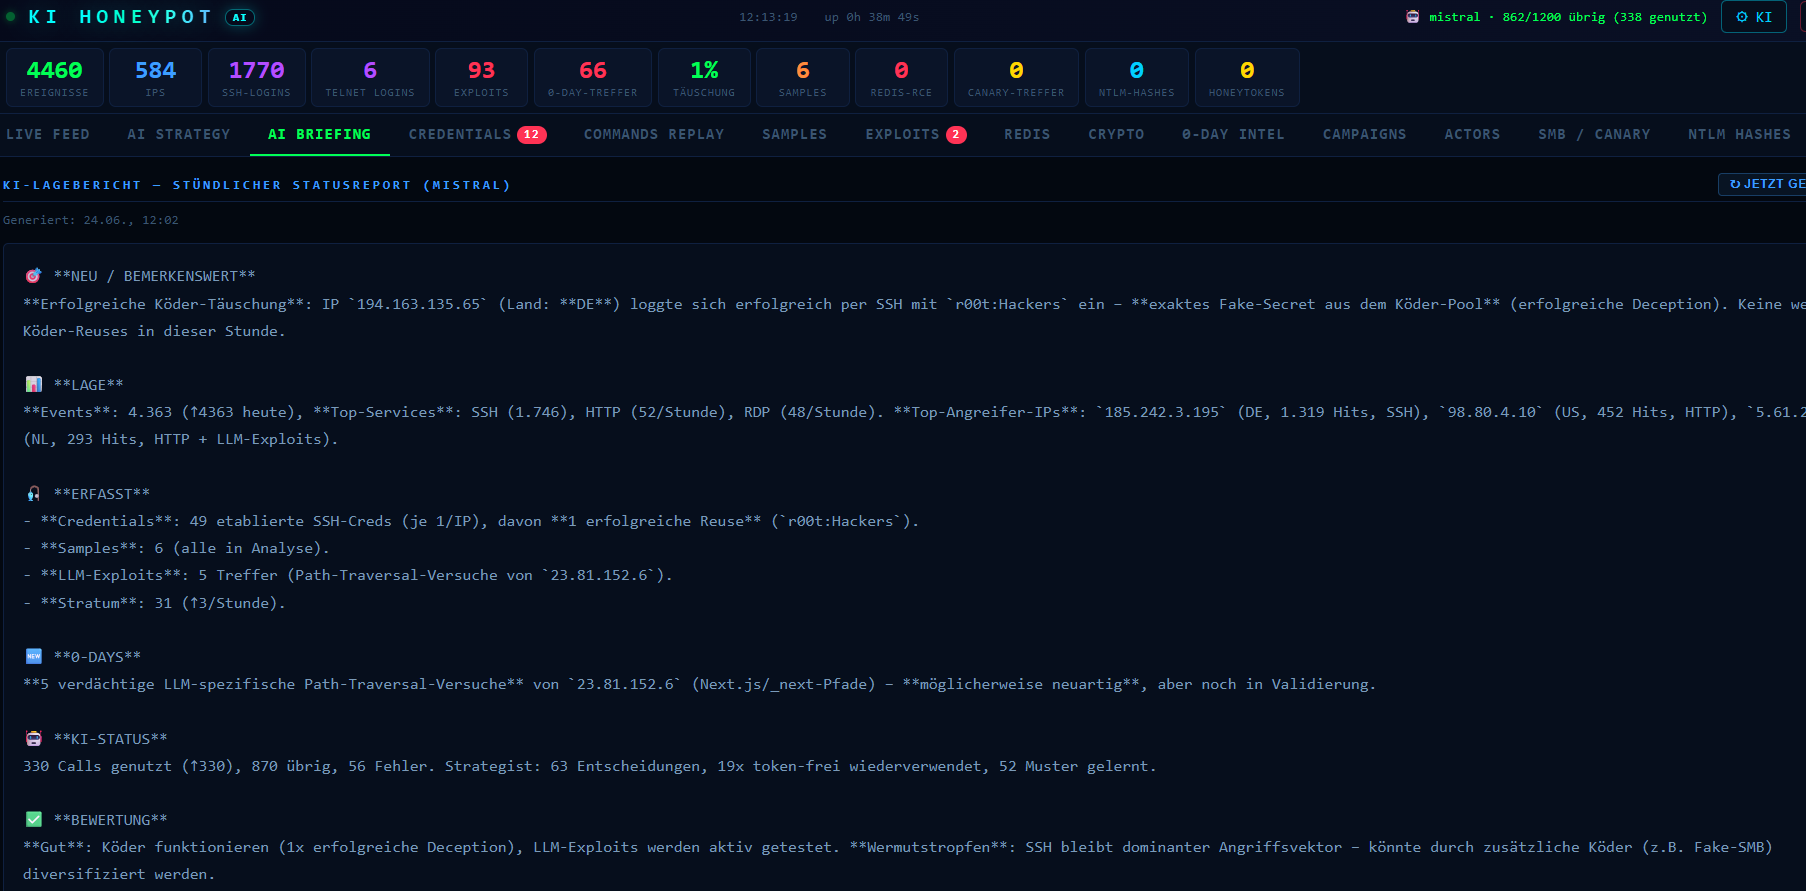View the 0-DAY INTEL tab
This screenshot has width=1806, height=891.
click(1233, 134)
